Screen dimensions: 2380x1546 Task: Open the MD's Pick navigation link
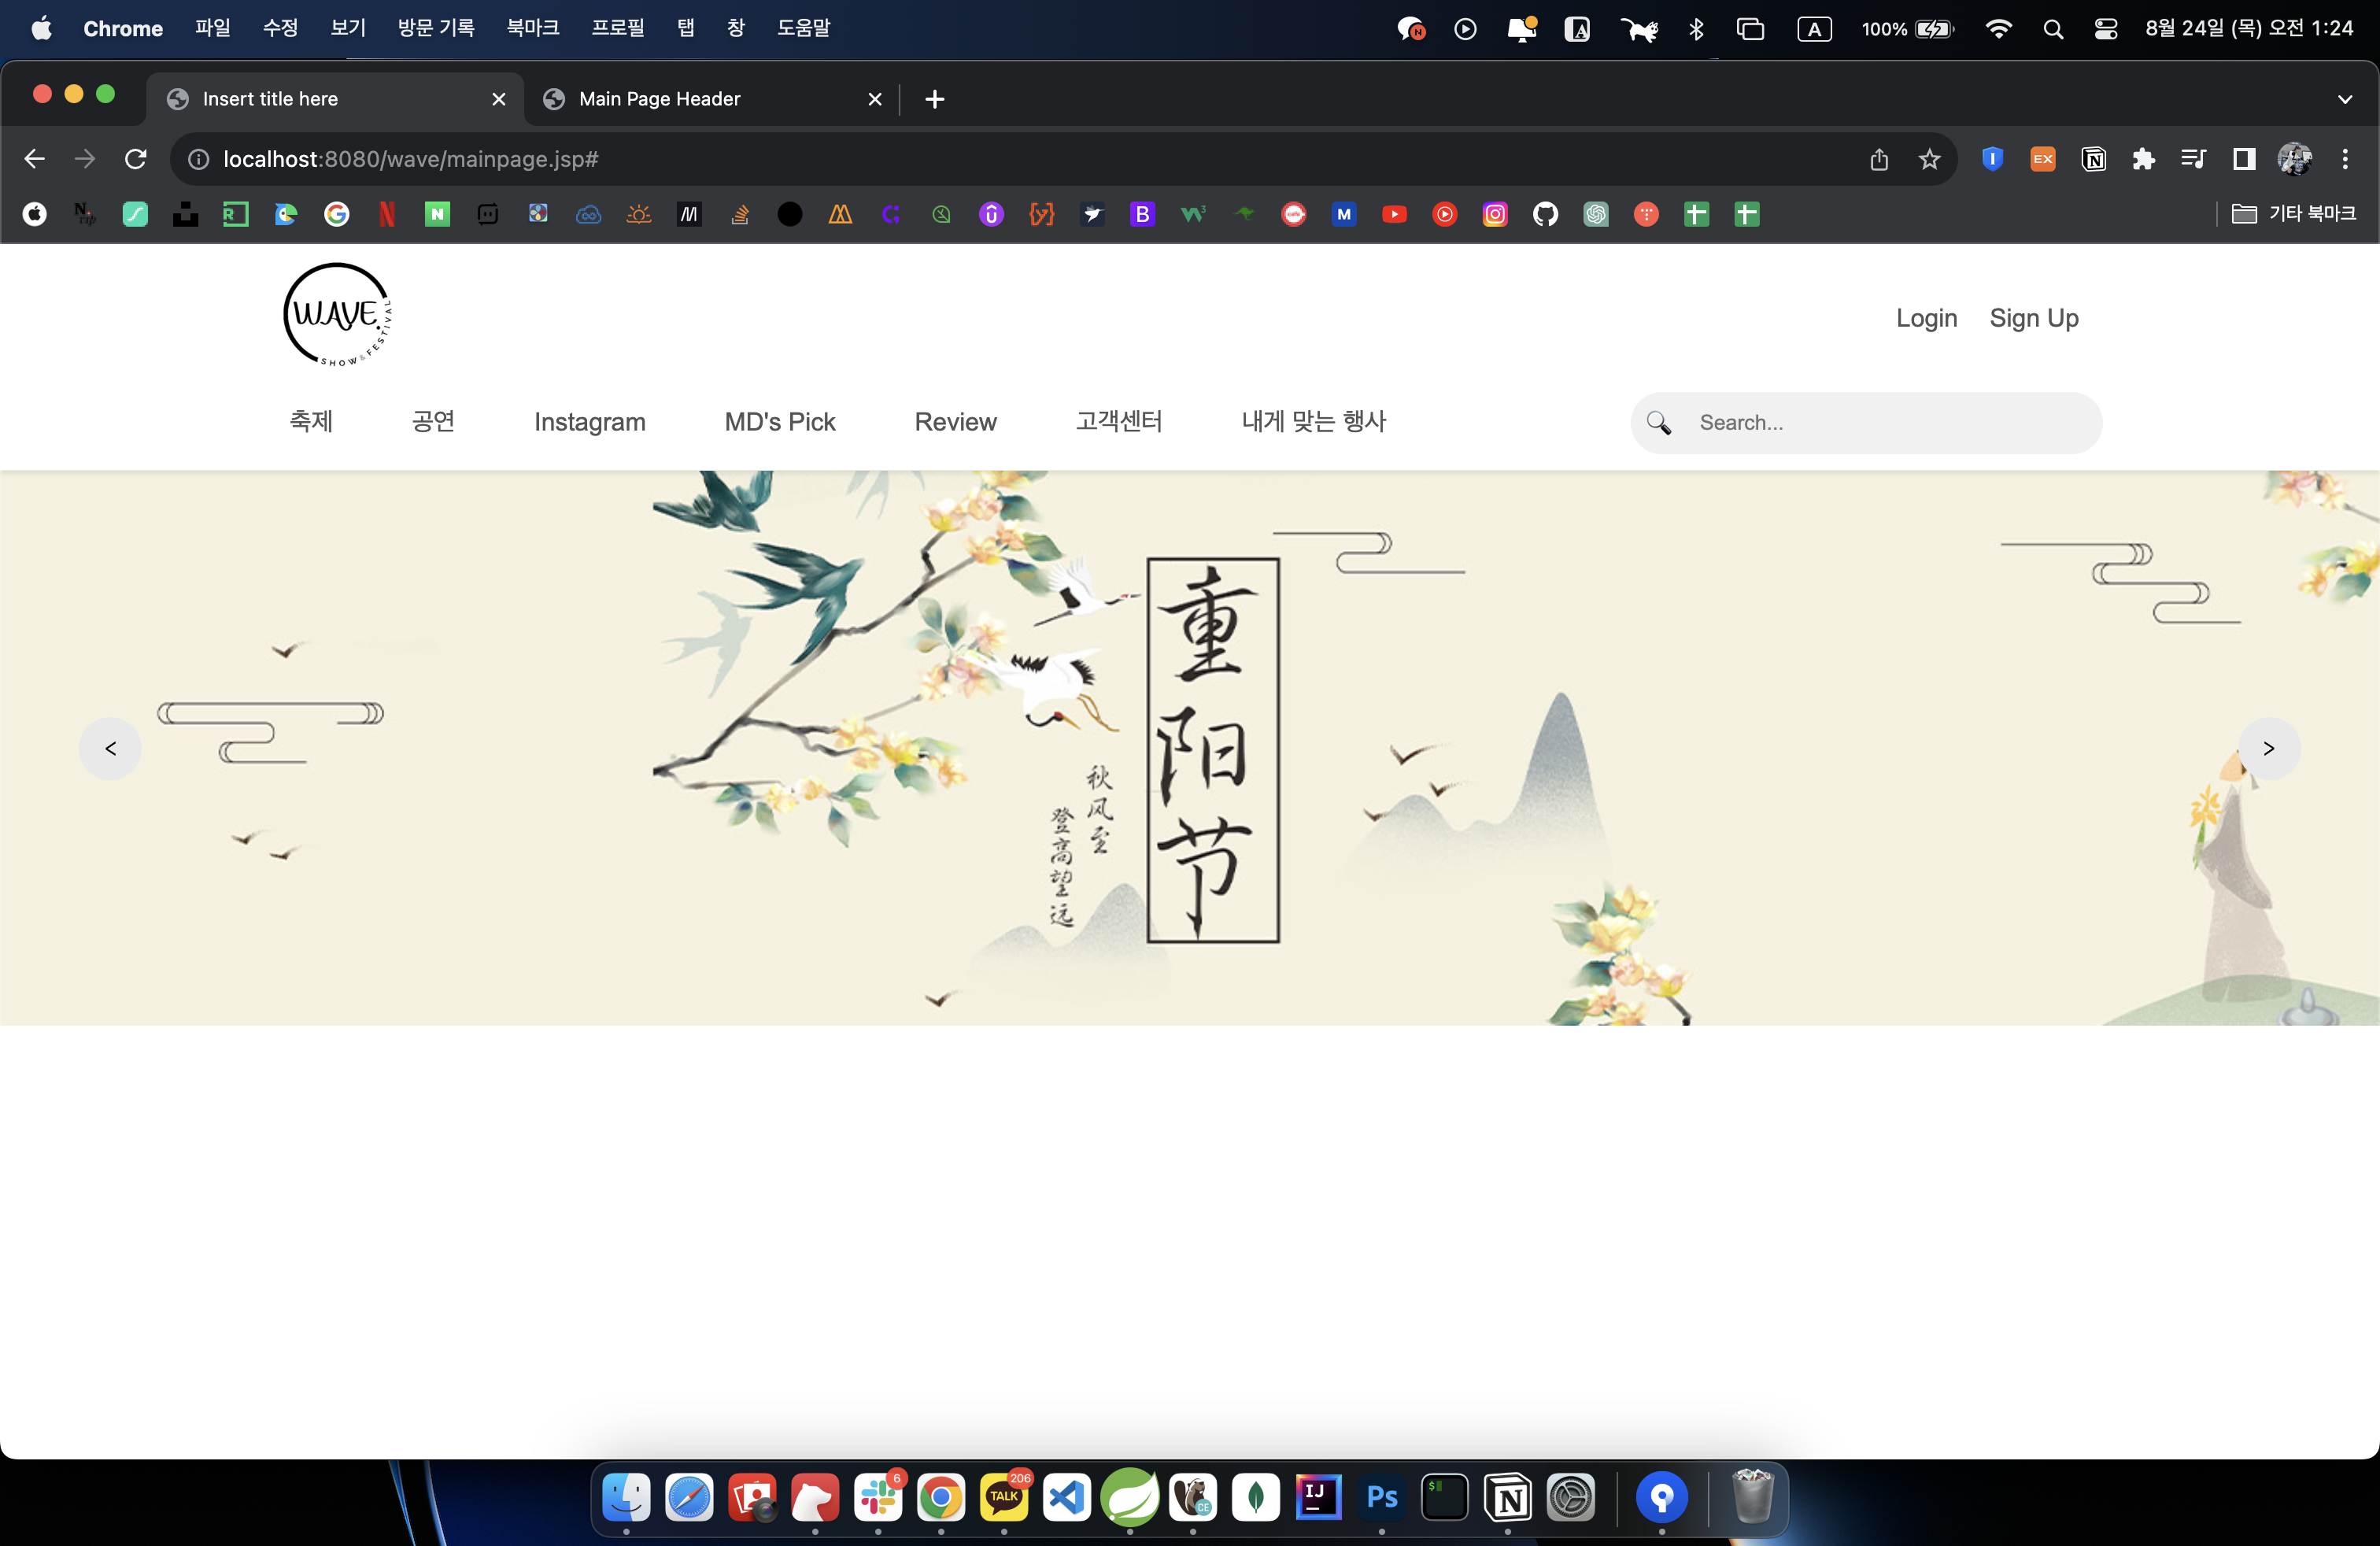(x=779, y=422)
